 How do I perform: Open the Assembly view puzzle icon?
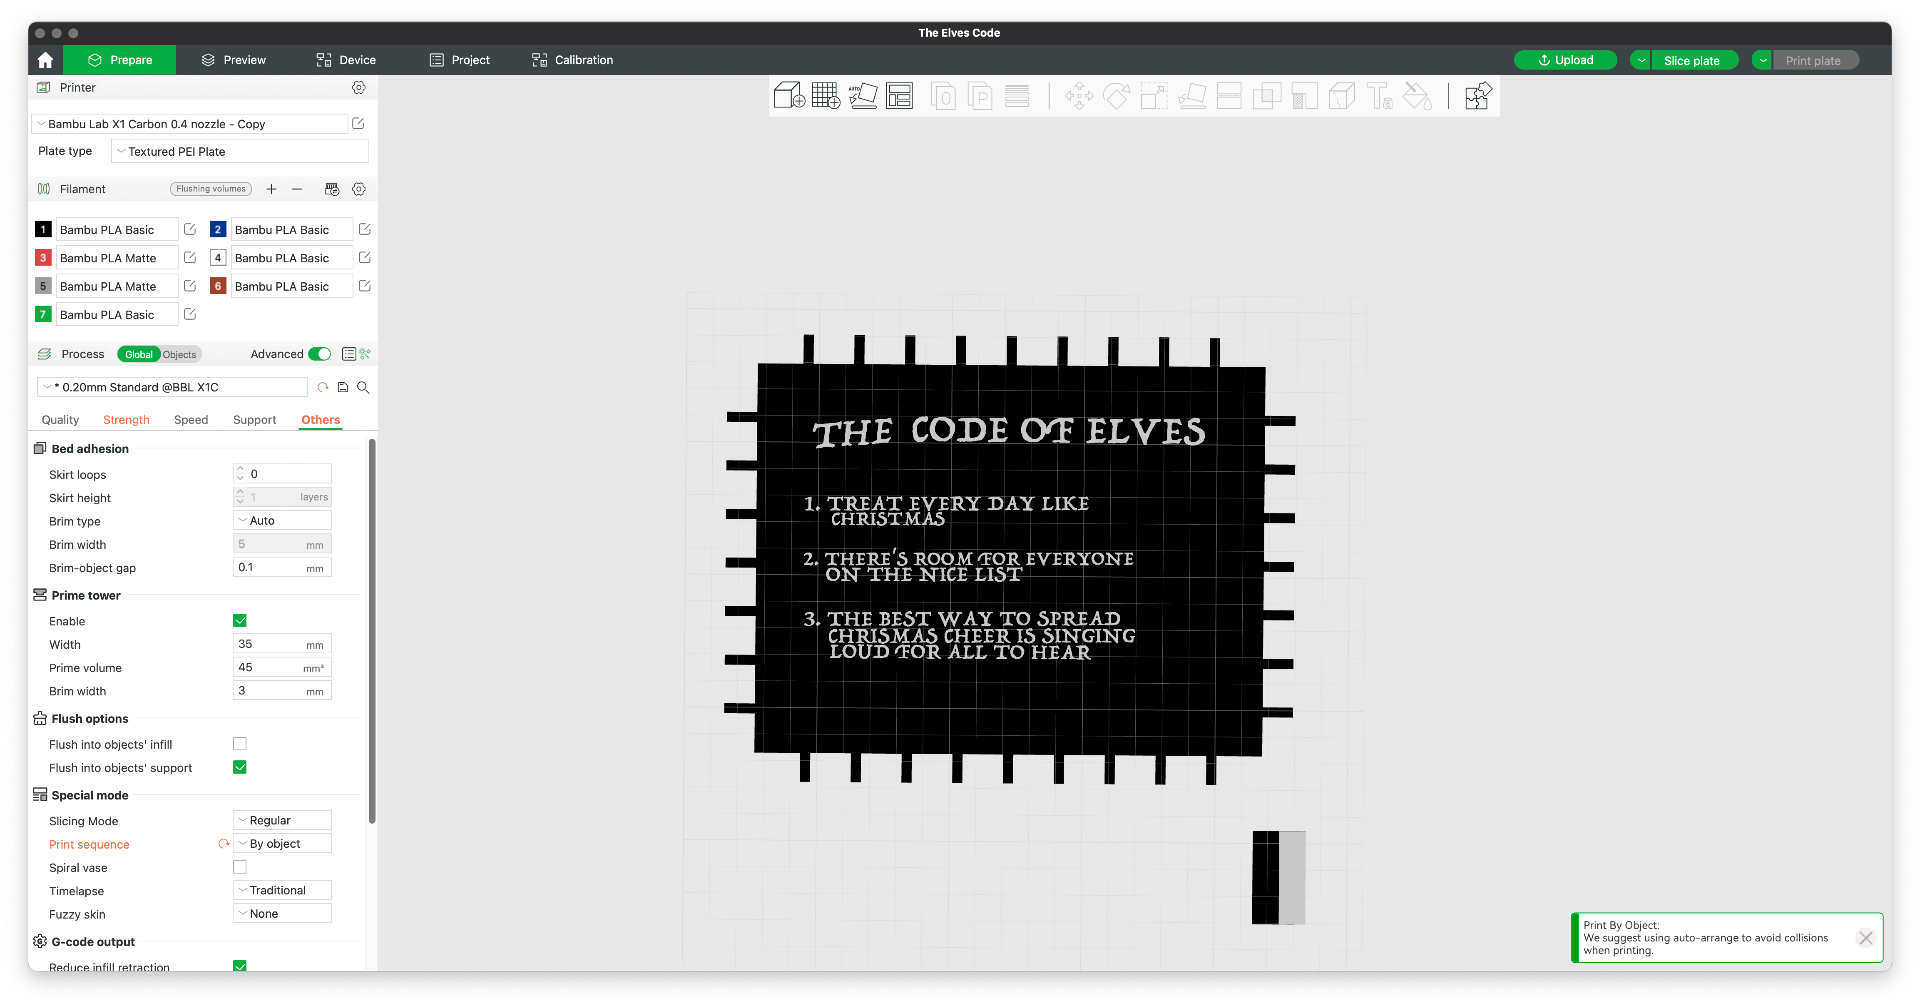coord(1478,96)
